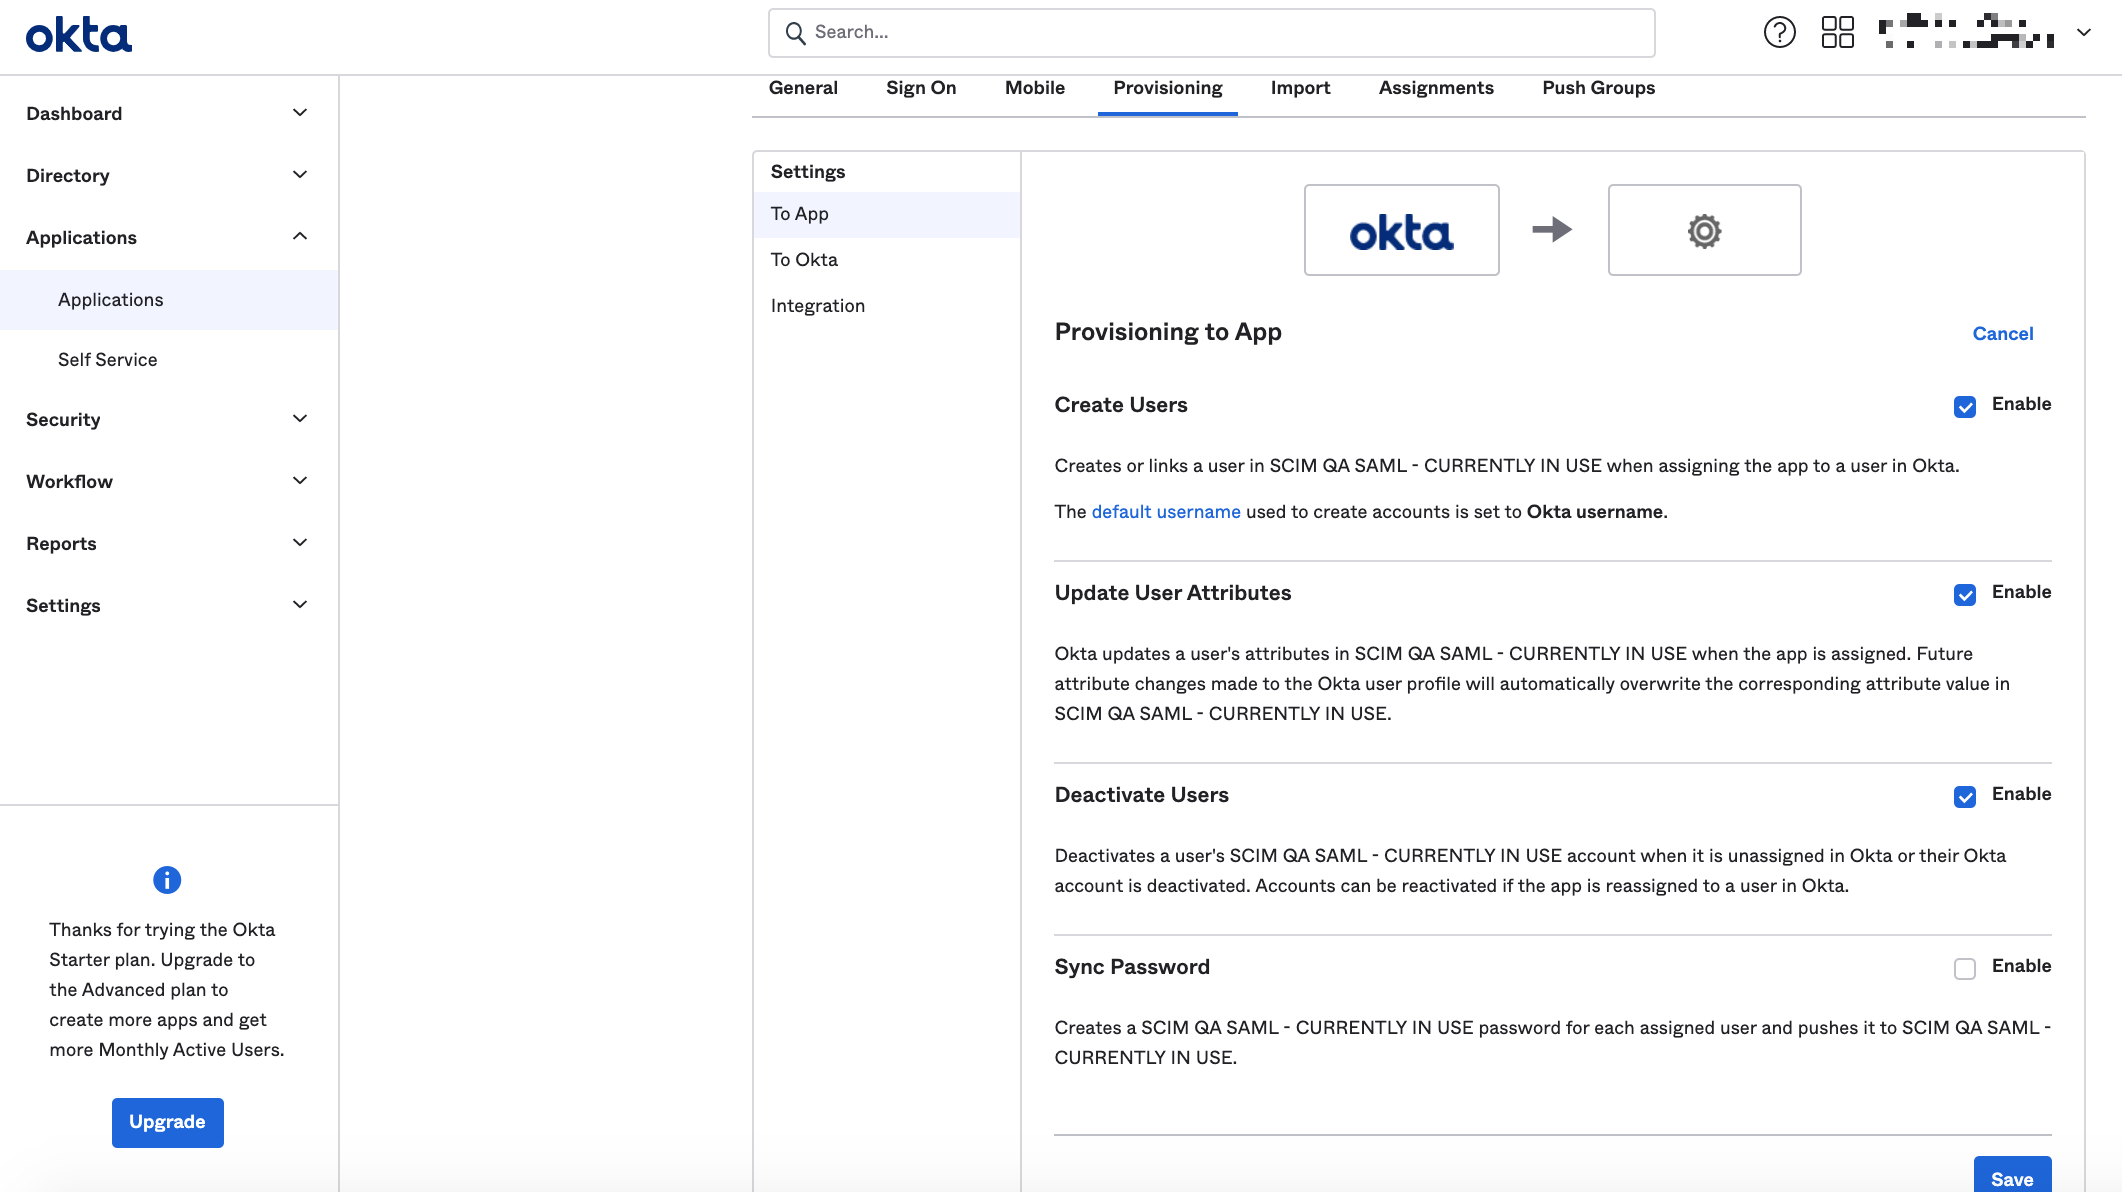Enable the Sync Password checkbox
Viewport: 2122px width, 1192px height.
click(x=1964, y=968)
